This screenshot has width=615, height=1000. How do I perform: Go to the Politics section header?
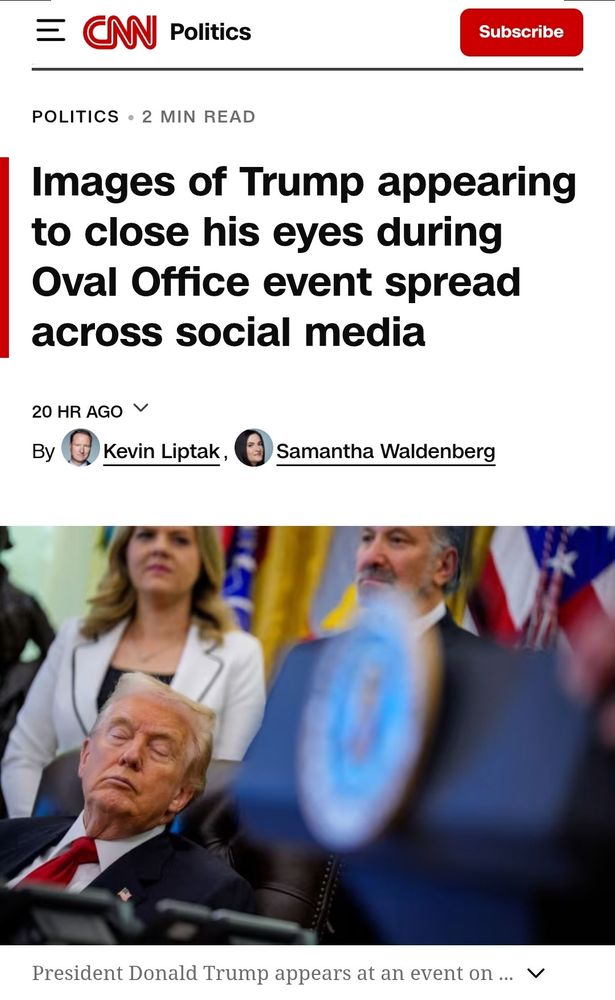click(211, 32)
